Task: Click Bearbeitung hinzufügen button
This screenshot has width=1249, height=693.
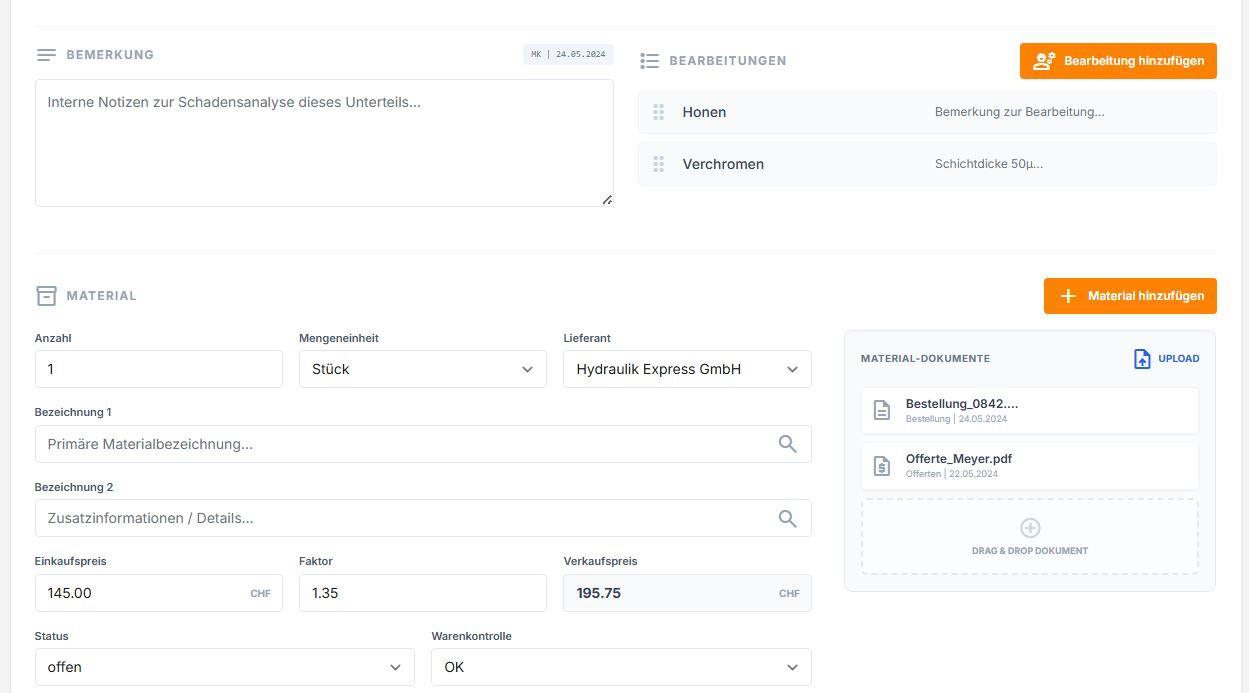Action: pos(1118,61)
